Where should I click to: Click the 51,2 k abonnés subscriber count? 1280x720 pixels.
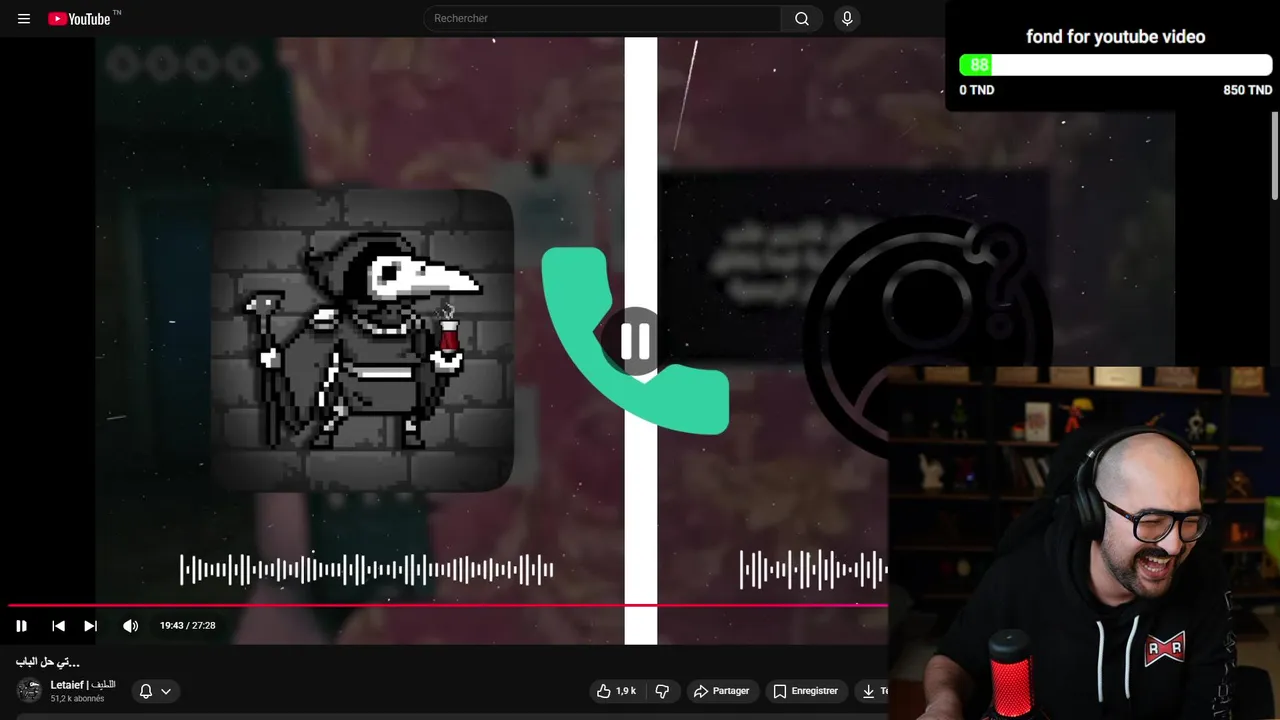click(x=77, y=699)
